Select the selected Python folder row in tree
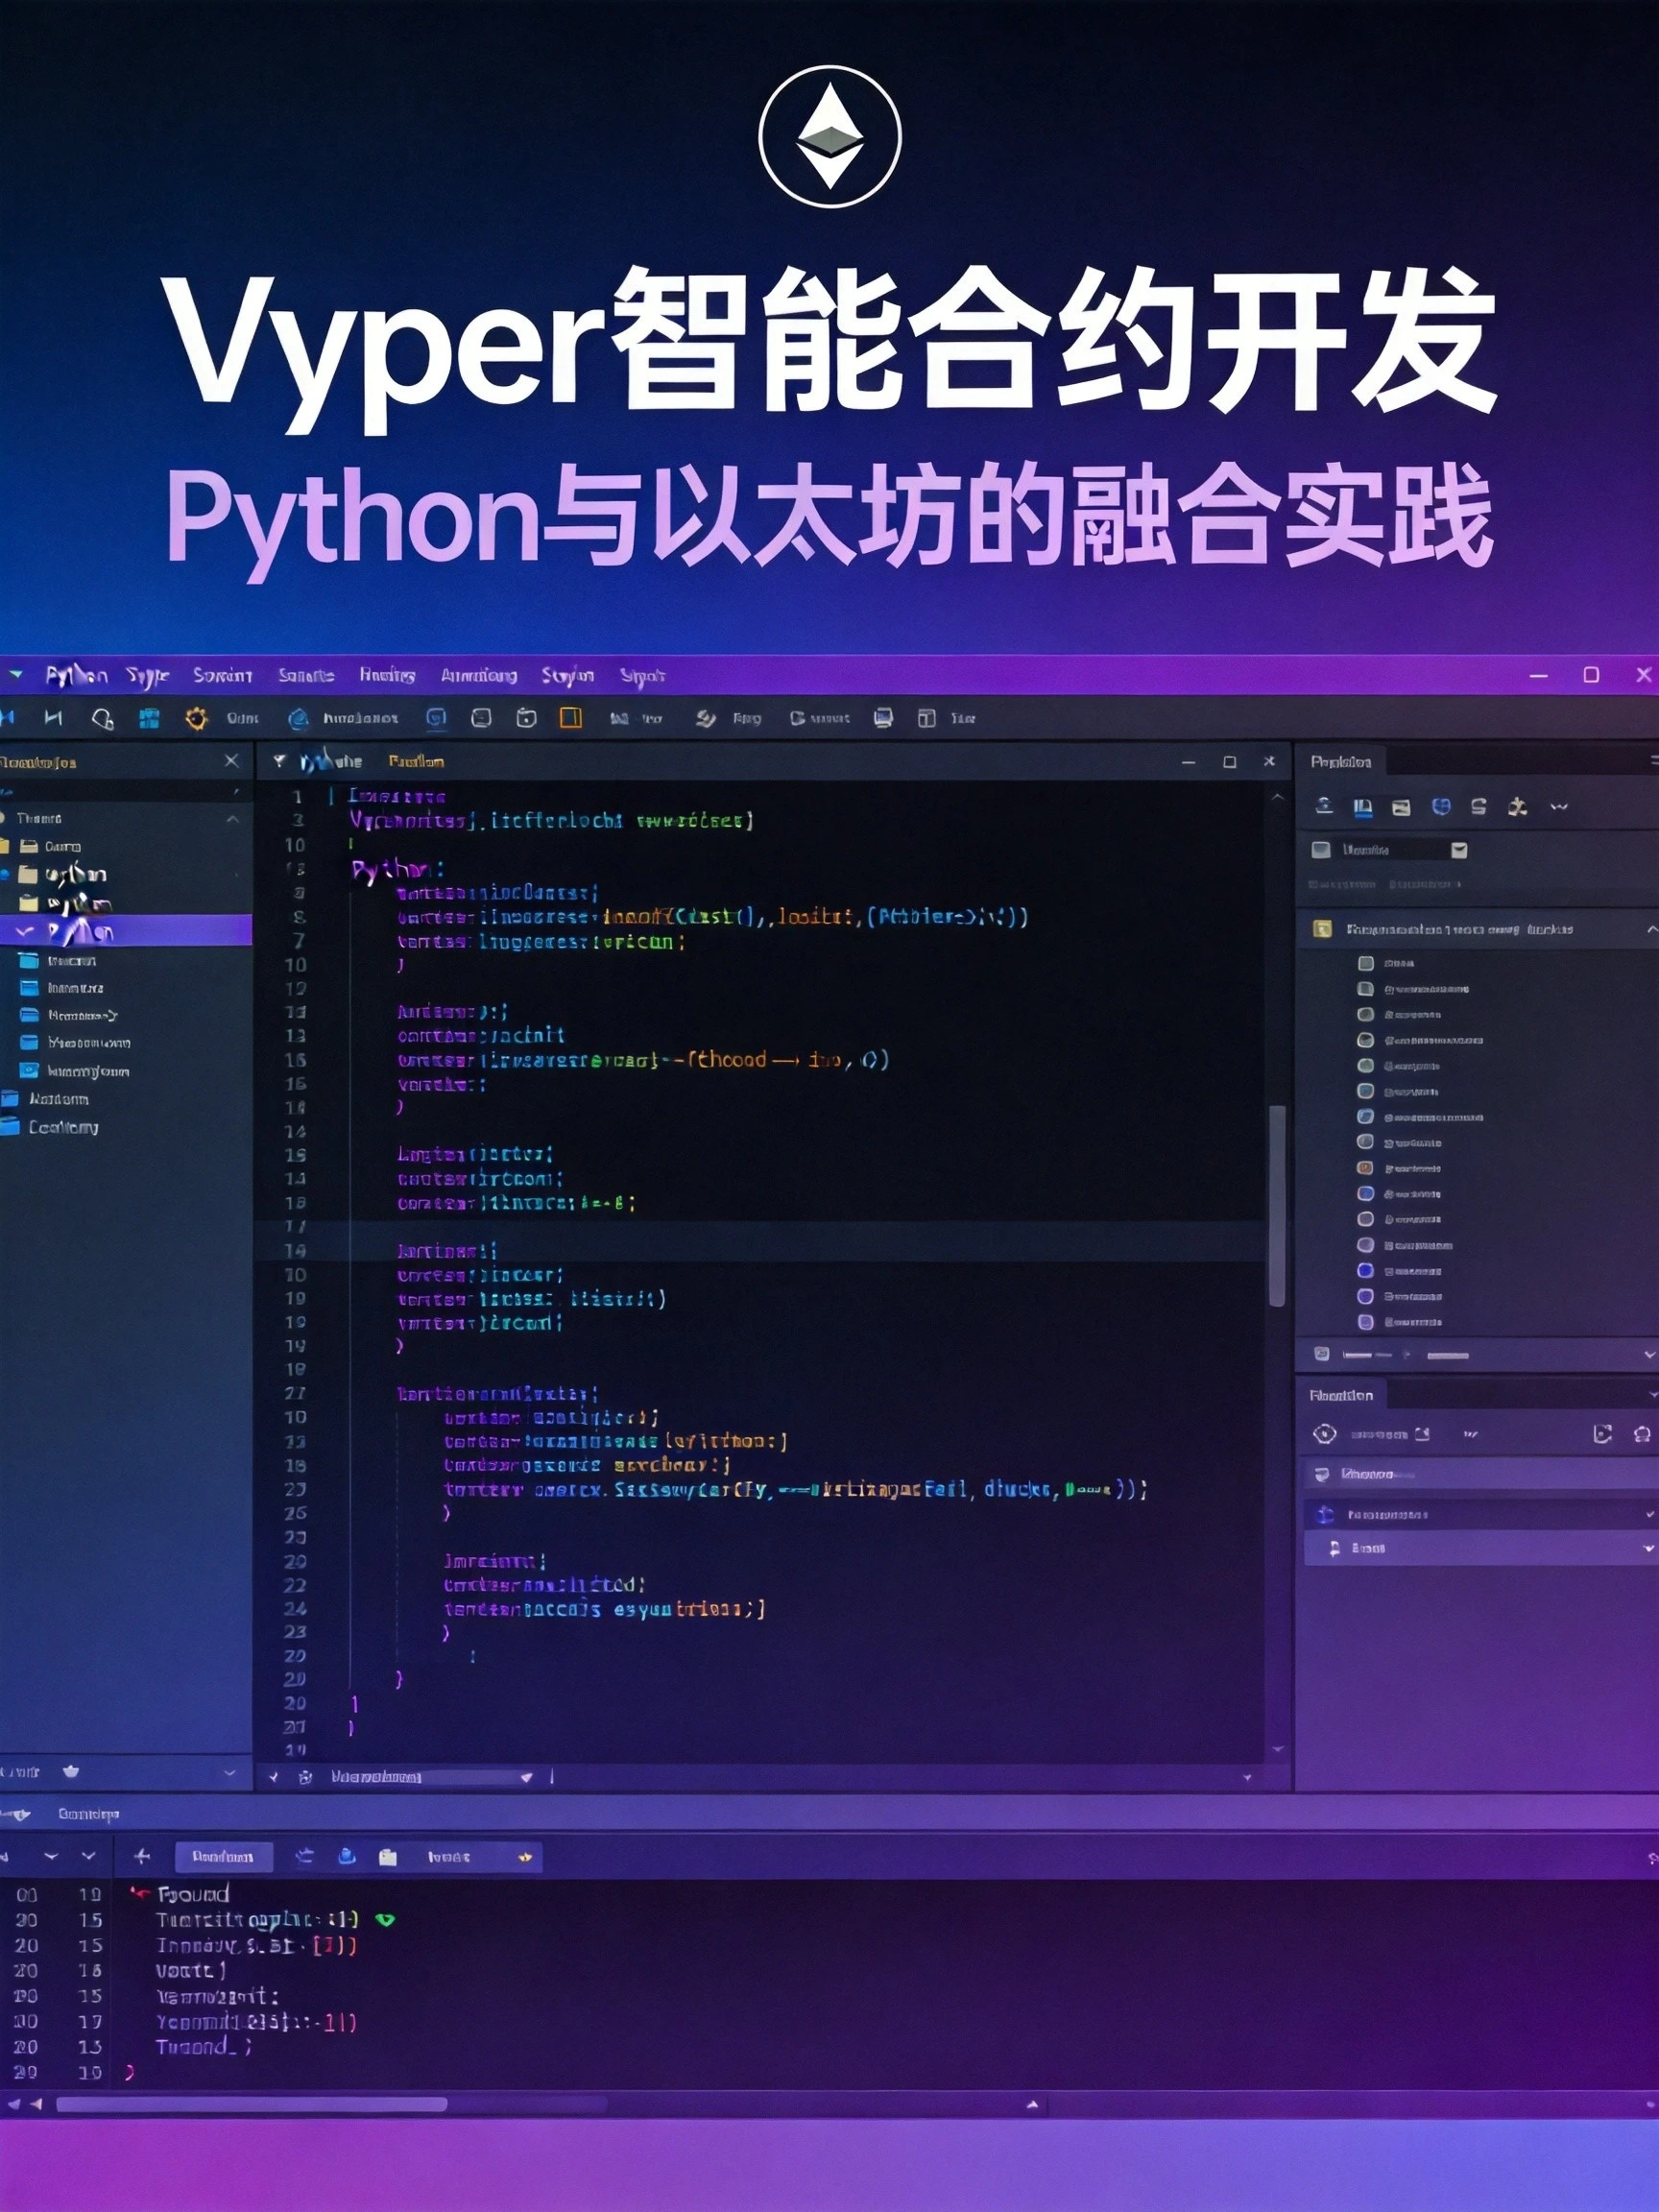 tap(126, 931)
